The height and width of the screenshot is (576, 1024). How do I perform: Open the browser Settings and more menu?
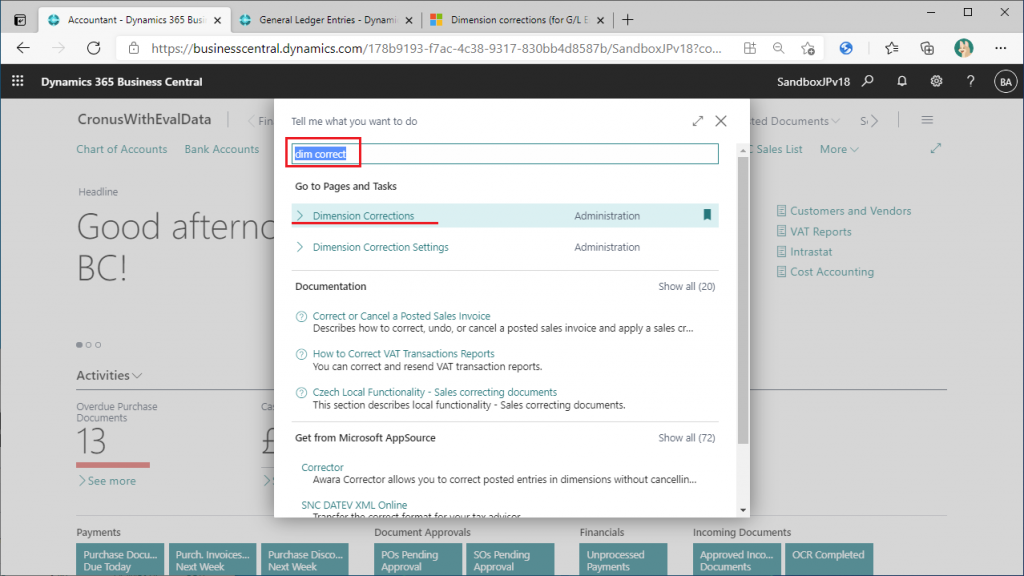point(1000,48)
